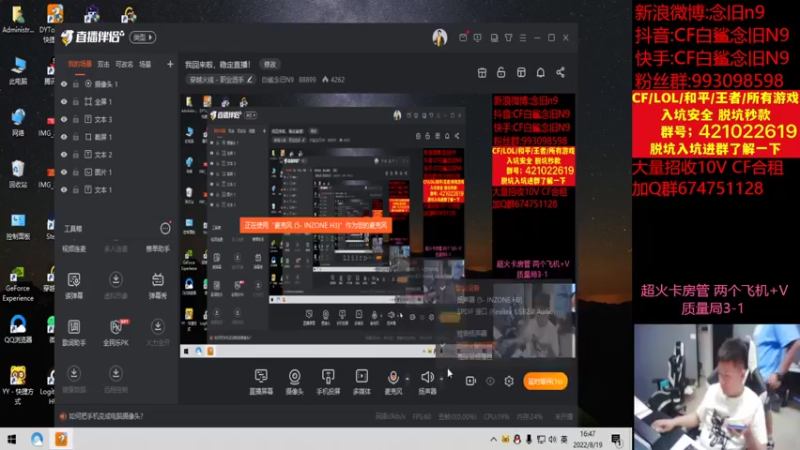Switch to the third scene tab
800x450 pixels.
(124, 64)
